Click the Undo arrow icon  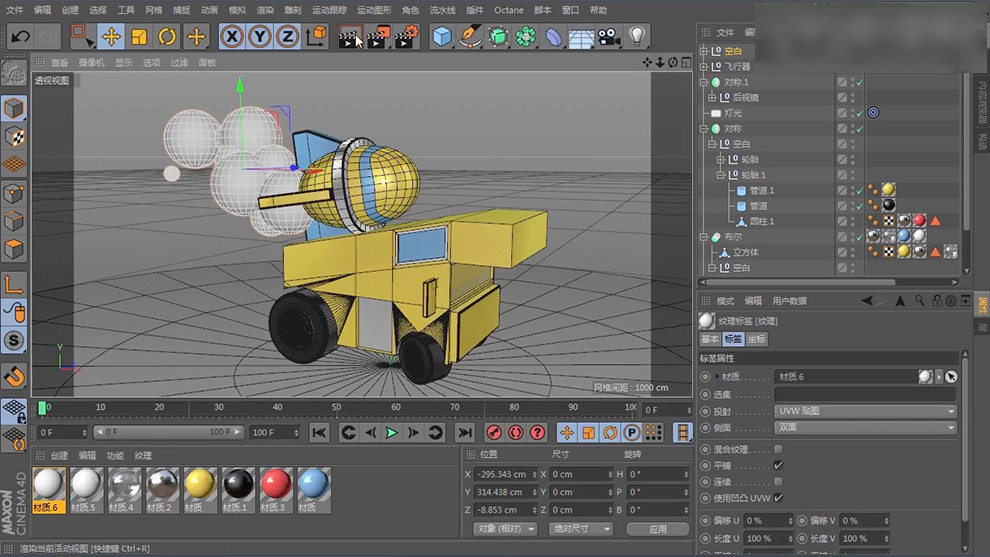coord(20,37)
